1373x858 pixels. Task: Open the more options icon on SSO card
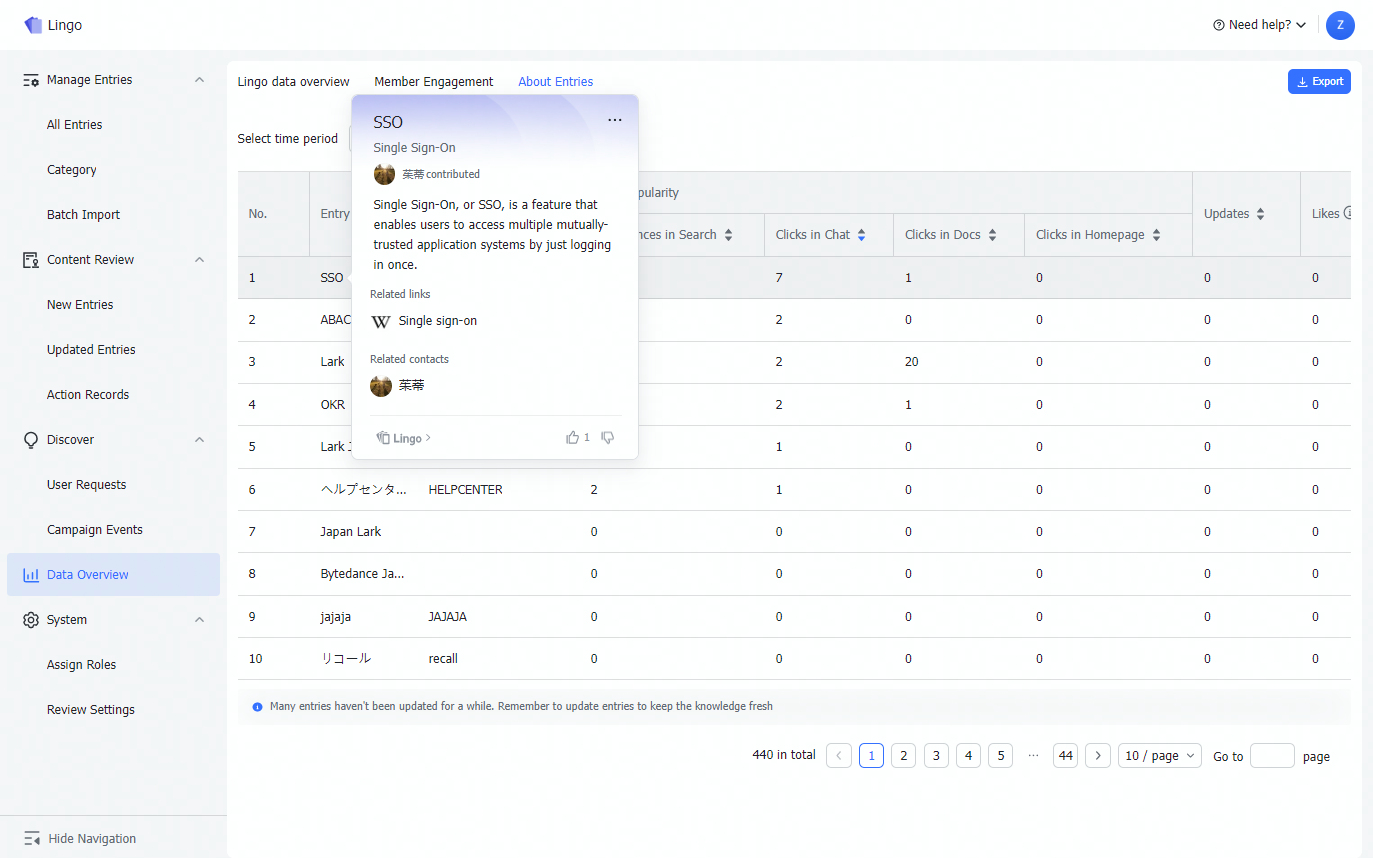point(614,119)
